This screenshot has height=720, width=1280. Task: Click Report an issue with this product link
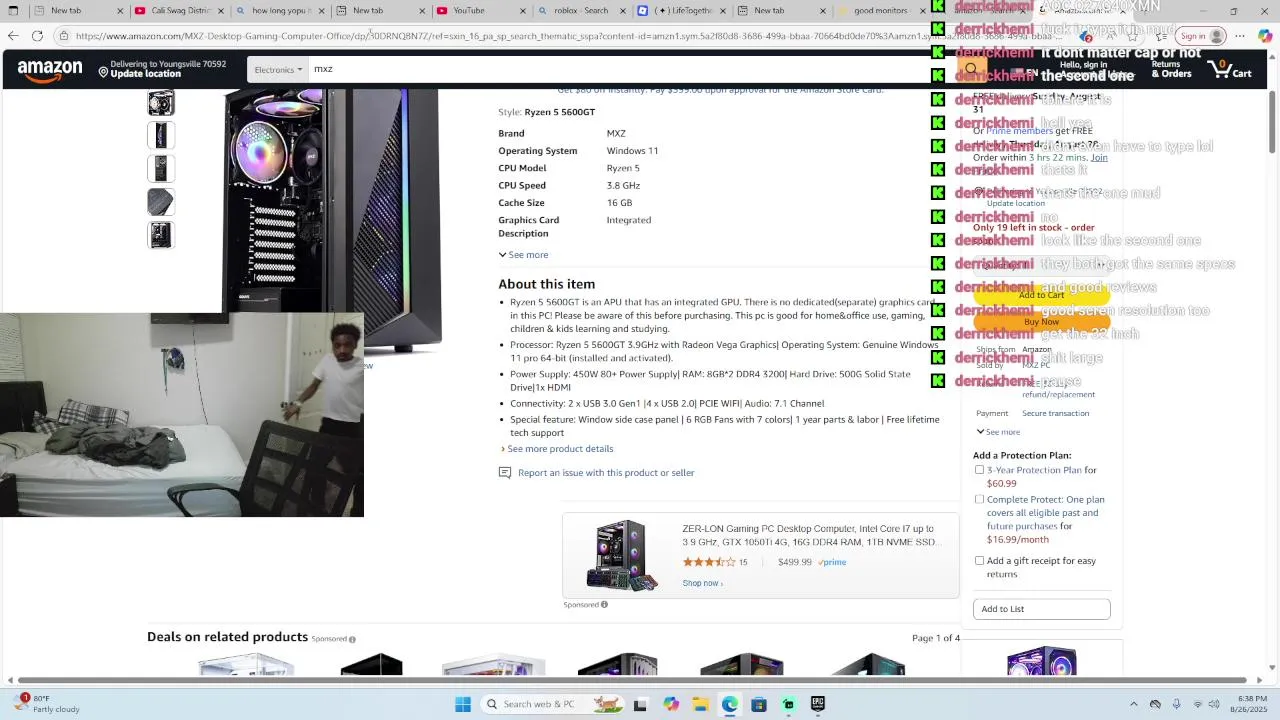606,473
